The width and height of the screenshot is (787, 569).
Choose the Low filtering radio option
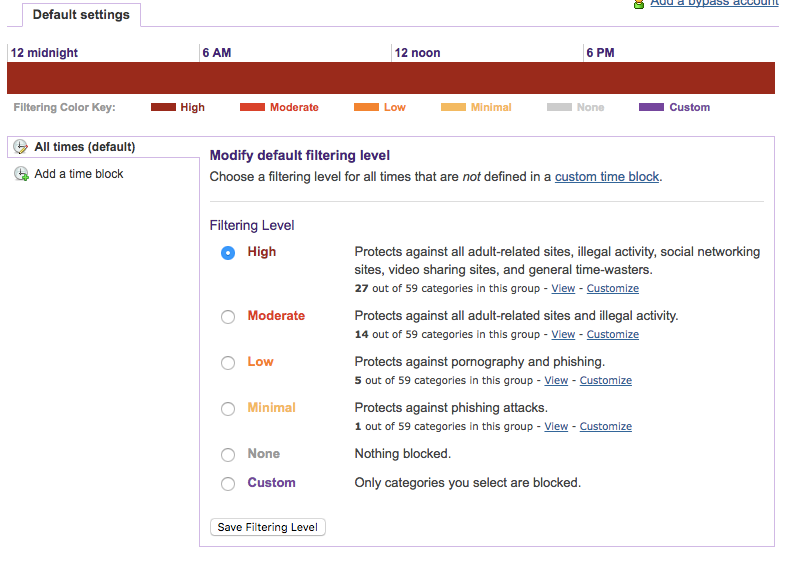(x=228, y=363)
